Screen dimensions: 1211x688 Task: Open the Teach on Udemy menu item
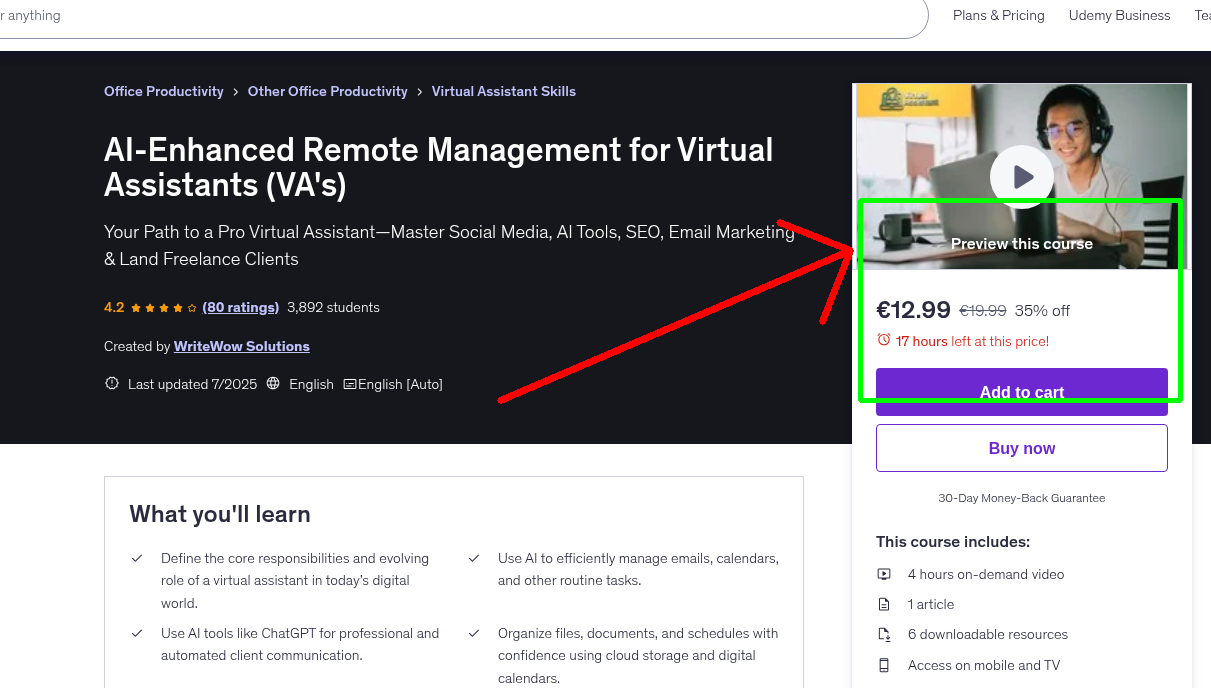(x=1202, y=15)
